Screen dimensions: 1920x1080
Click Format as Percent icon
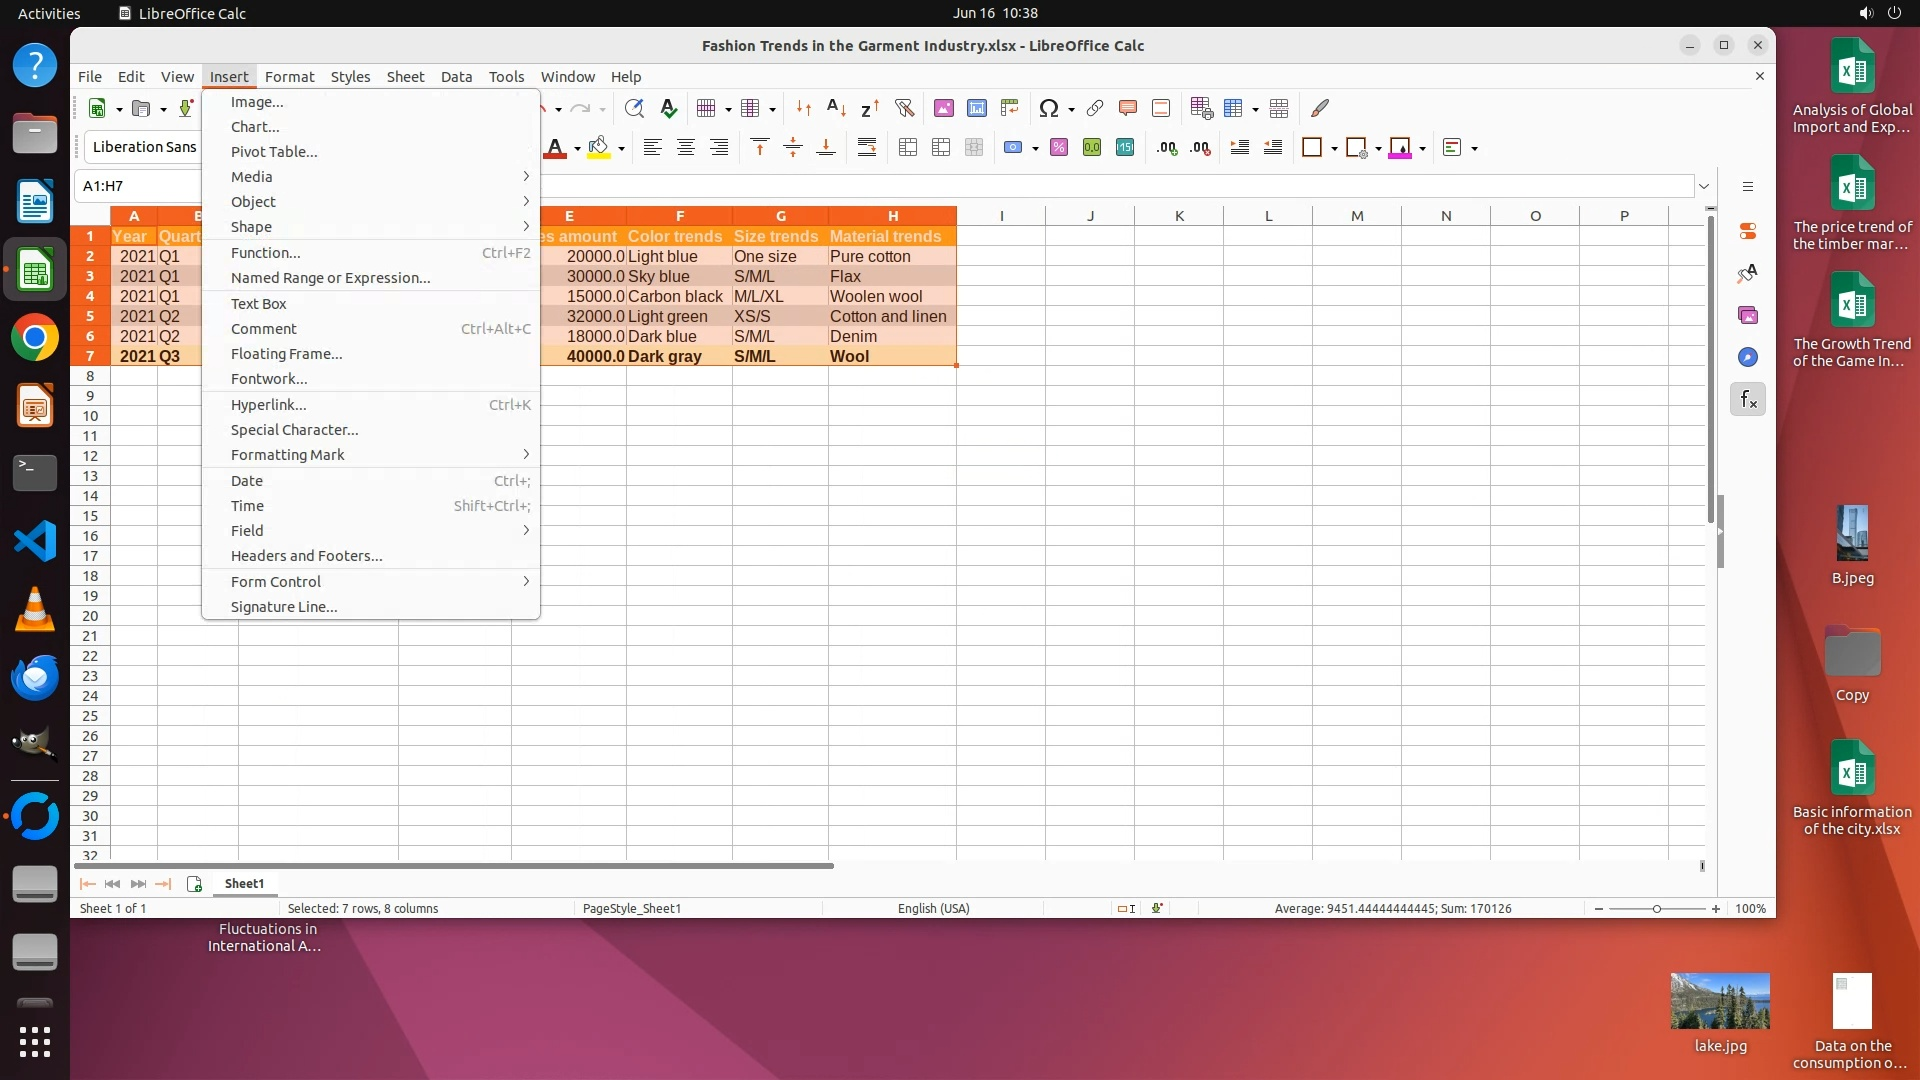(1059, 148)
